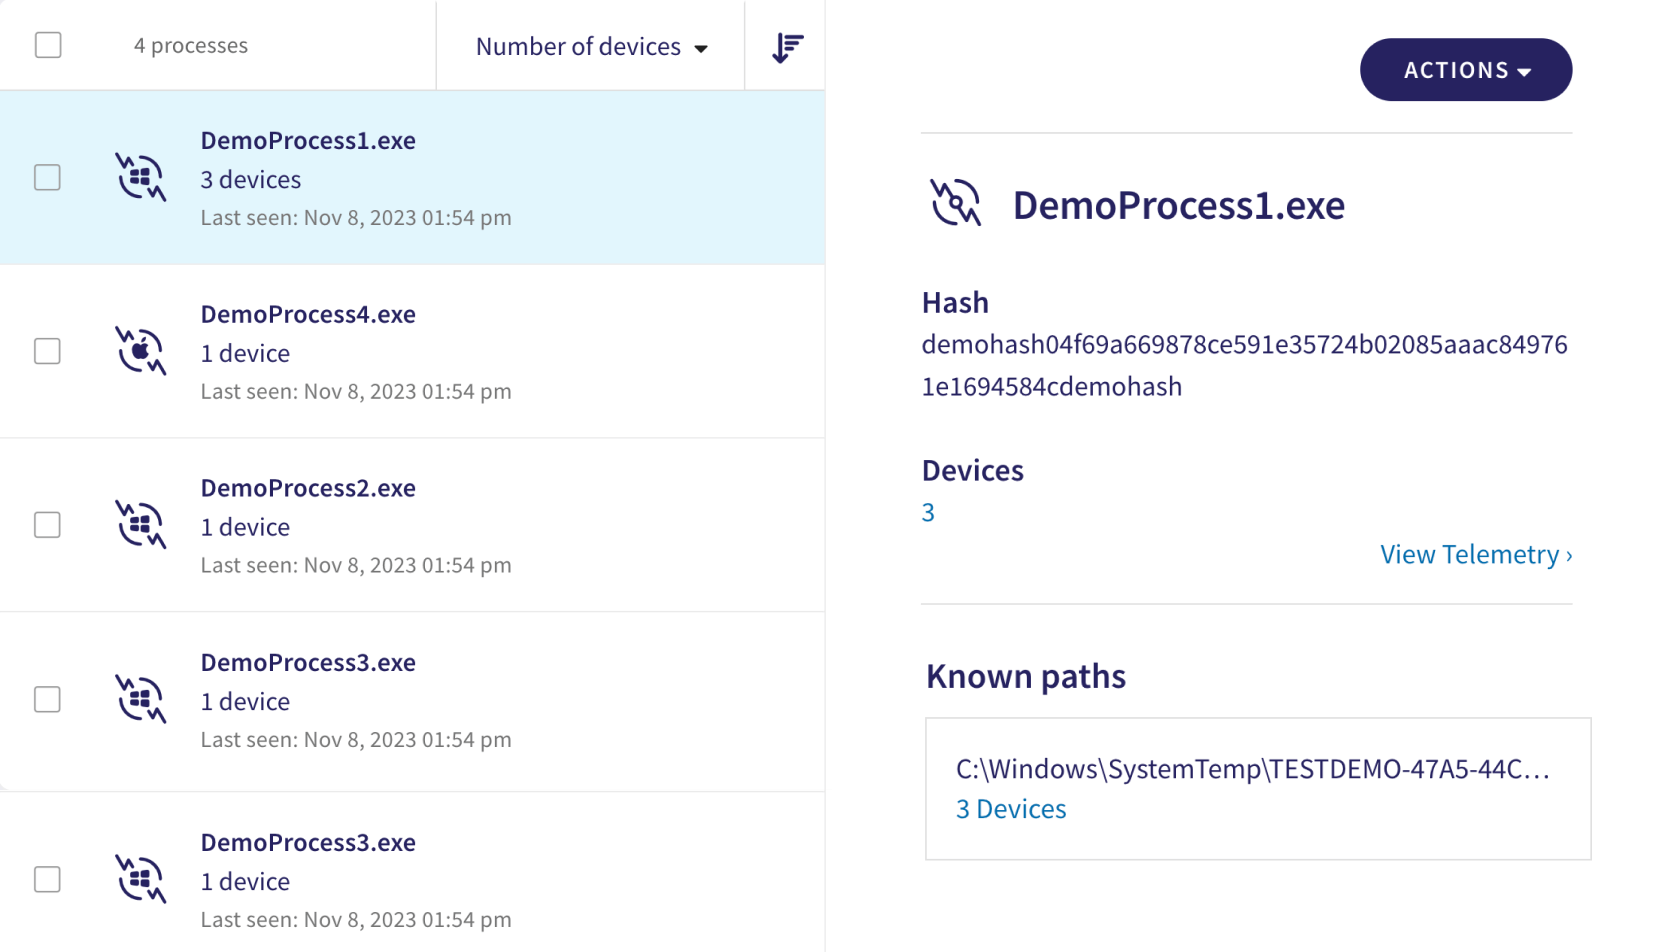Check the box for DemoProcess1.exe
The width and height of the screenshot is (1664, 952).
47,178
